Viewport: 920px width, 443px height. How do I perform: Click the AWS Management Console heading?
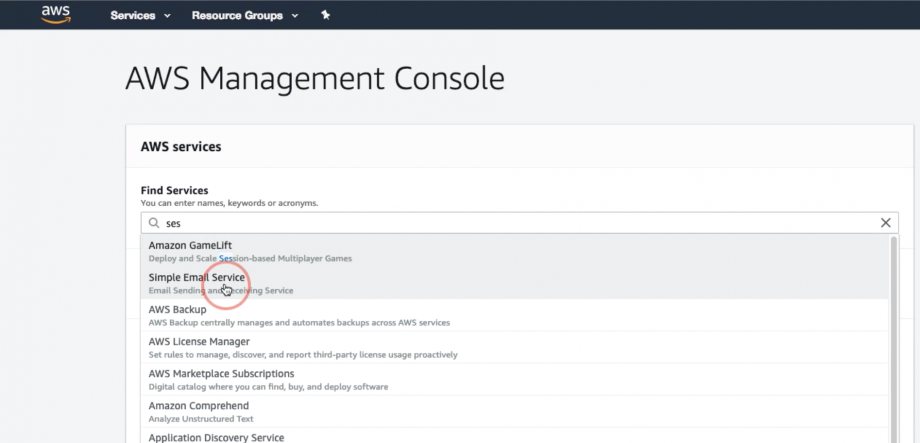tap(314, 79)
